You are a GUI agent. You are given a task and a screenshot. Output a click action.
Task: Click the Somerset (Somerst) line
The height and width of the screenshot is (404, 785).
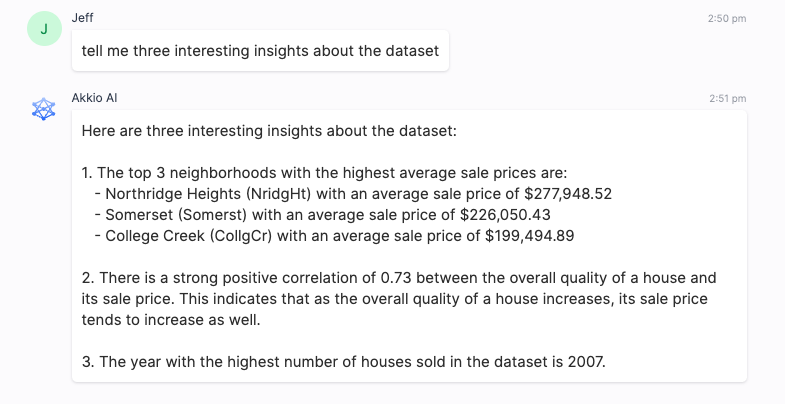[x=322, y=215]
